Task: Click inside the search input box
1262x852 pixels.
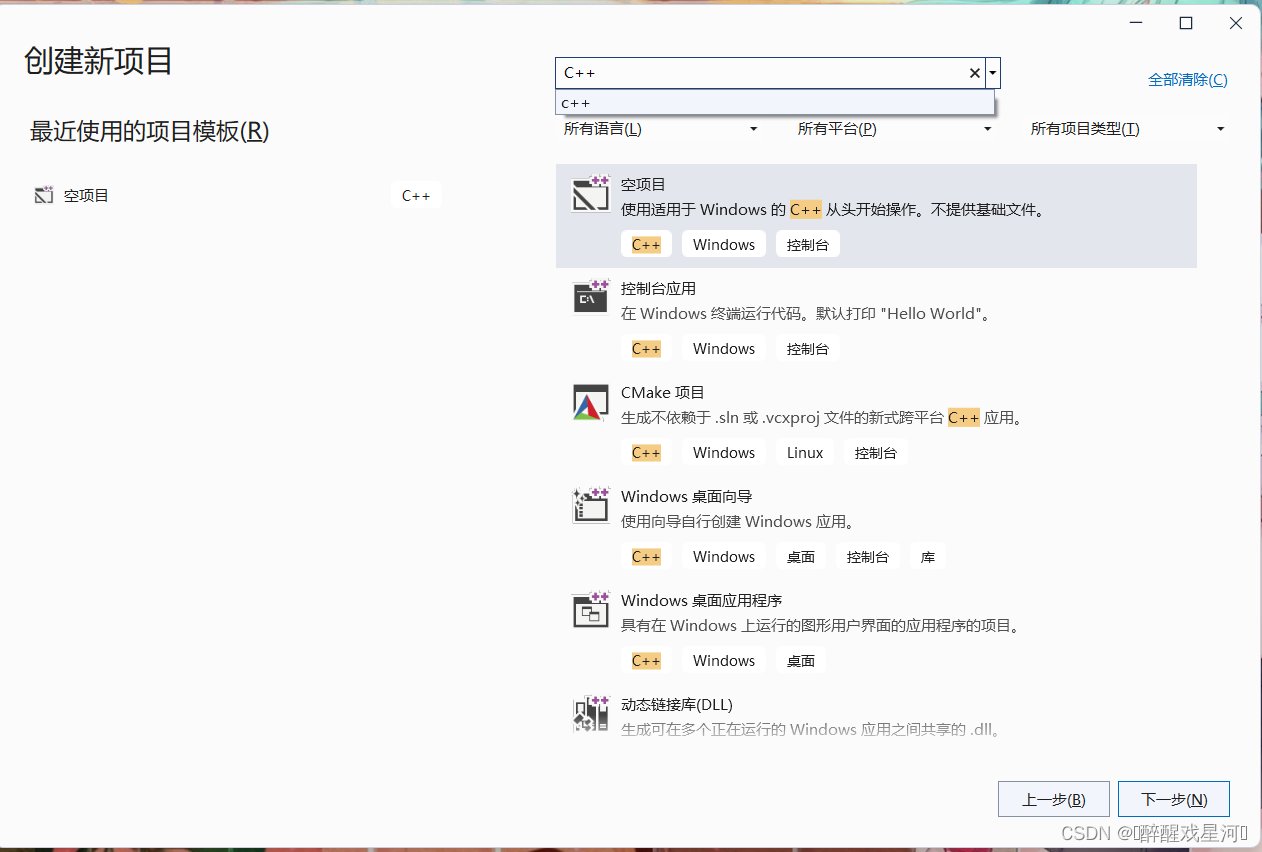Action: (x=760, y=72)
